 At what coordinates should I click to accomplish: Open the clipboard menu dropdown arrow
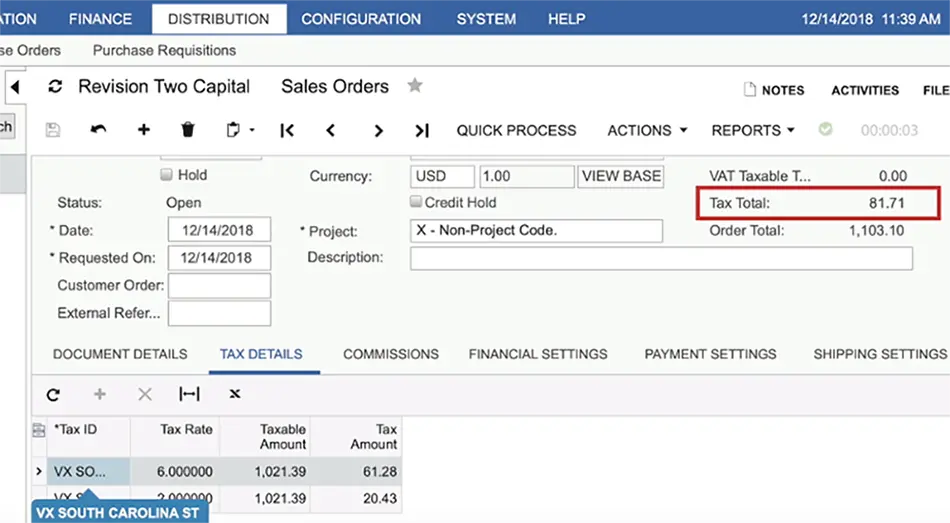click(x=252, y=130)
